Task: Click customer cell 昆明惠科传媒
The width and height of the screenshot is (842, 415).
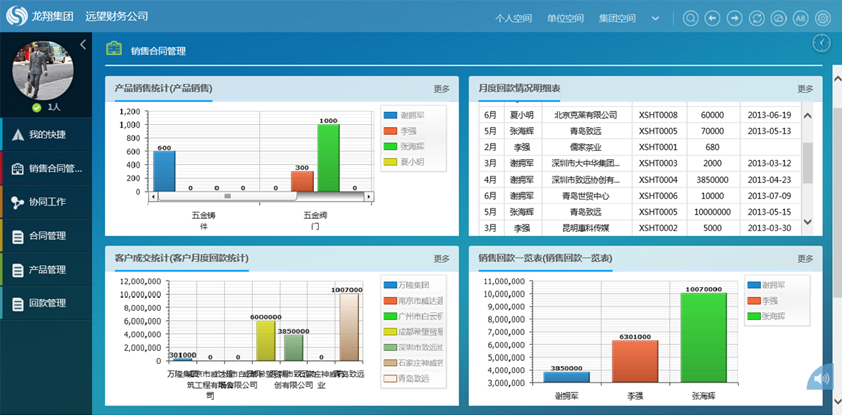Action: [x=585, y=228]
